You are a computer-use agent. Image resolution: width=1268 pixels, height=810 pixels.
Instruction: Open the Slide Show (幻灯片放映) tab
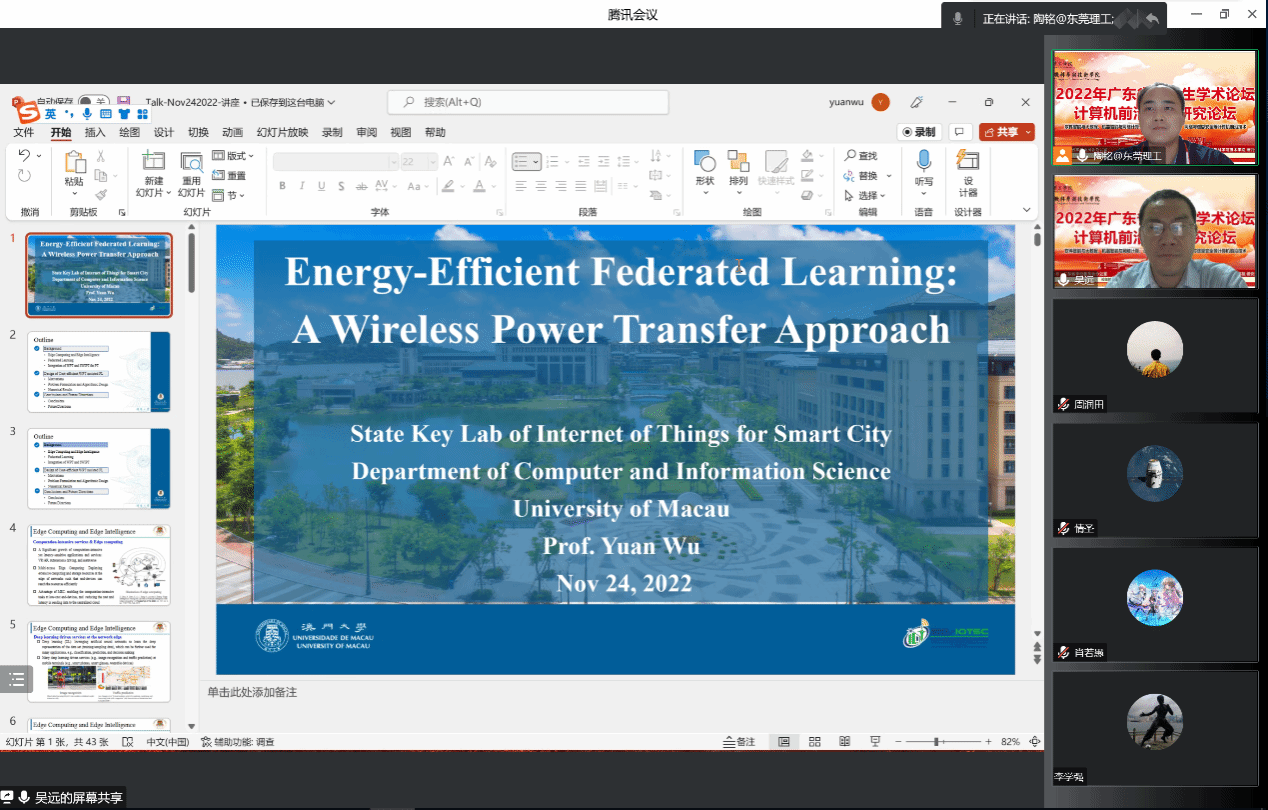coord(283,132)
